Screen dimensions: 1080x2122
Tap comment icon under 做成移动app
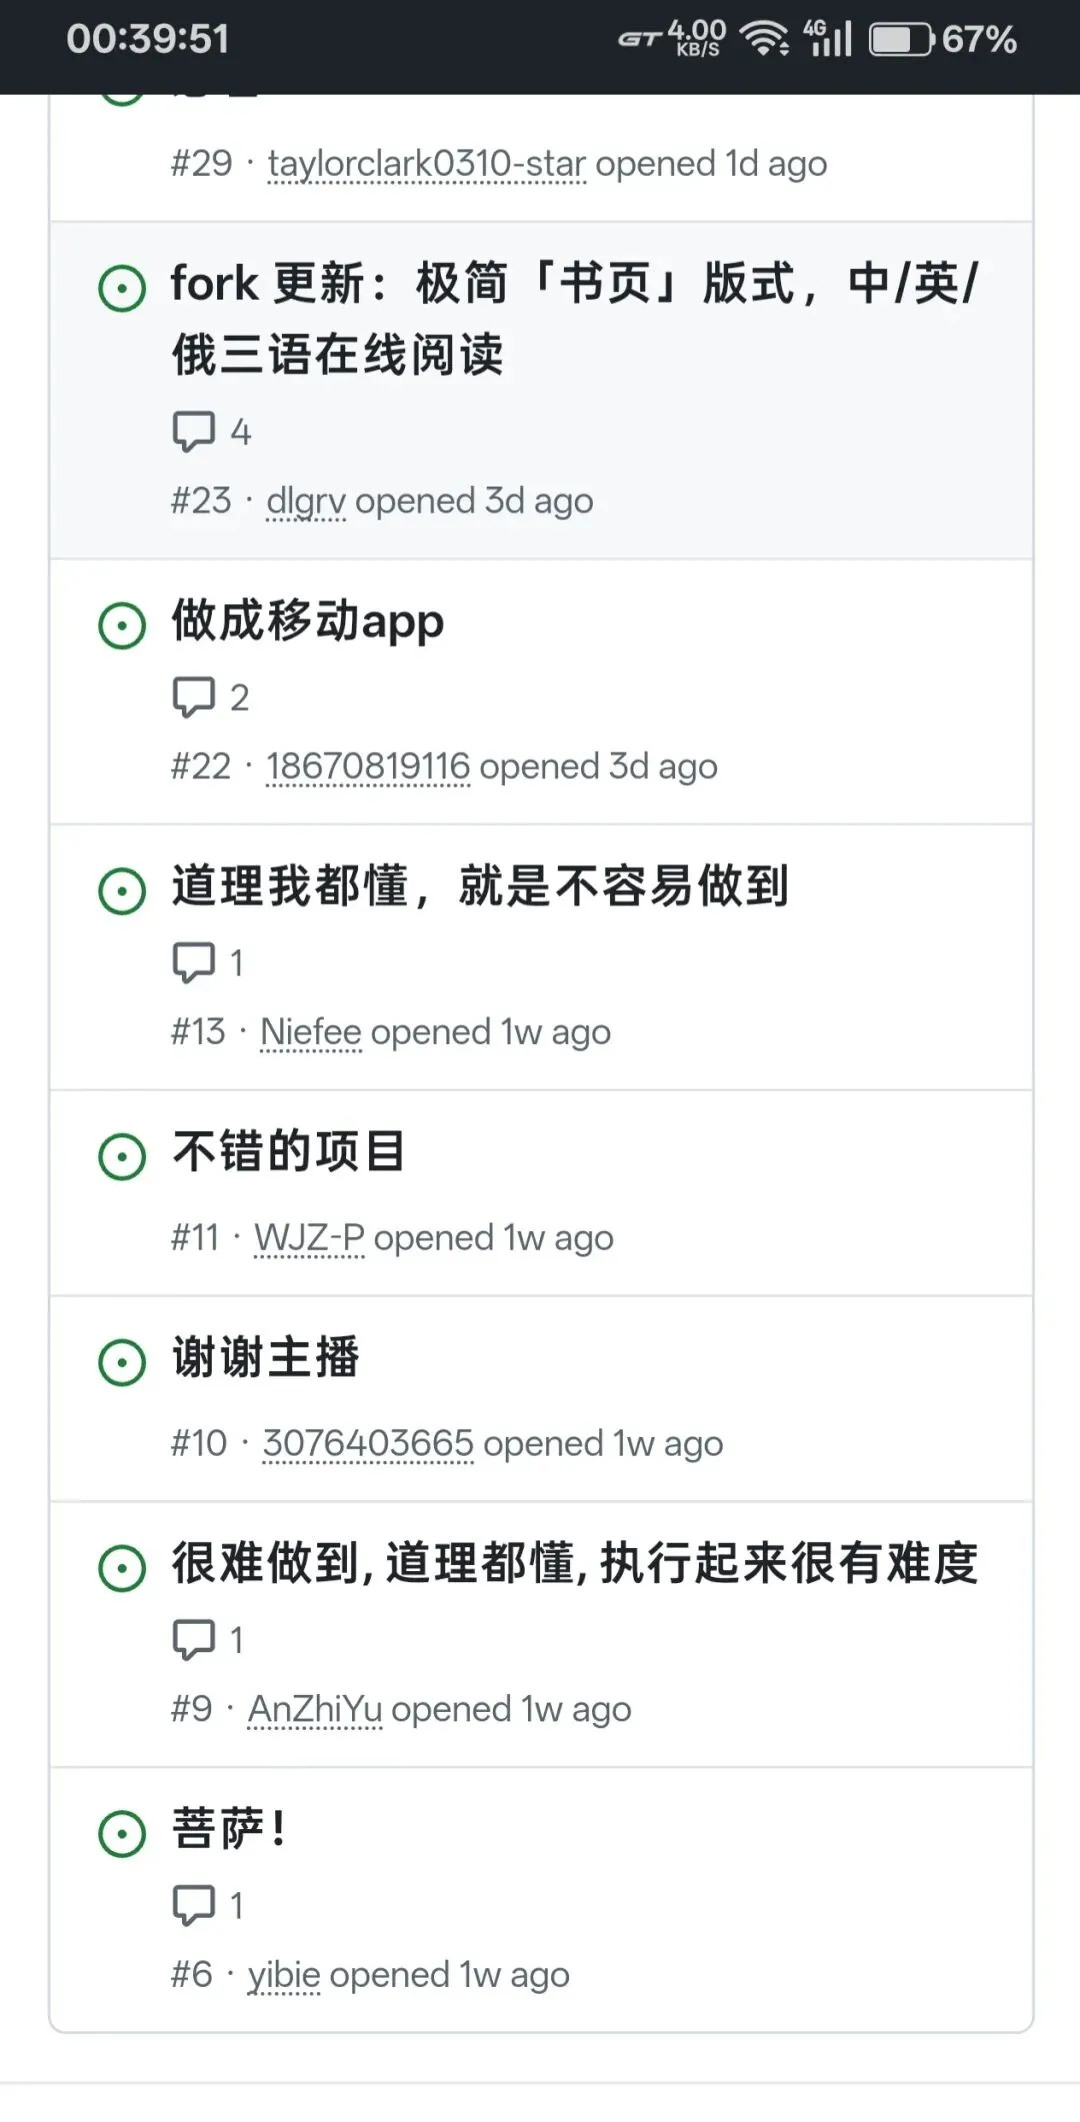pyautogui.click(x=194, y=697)
